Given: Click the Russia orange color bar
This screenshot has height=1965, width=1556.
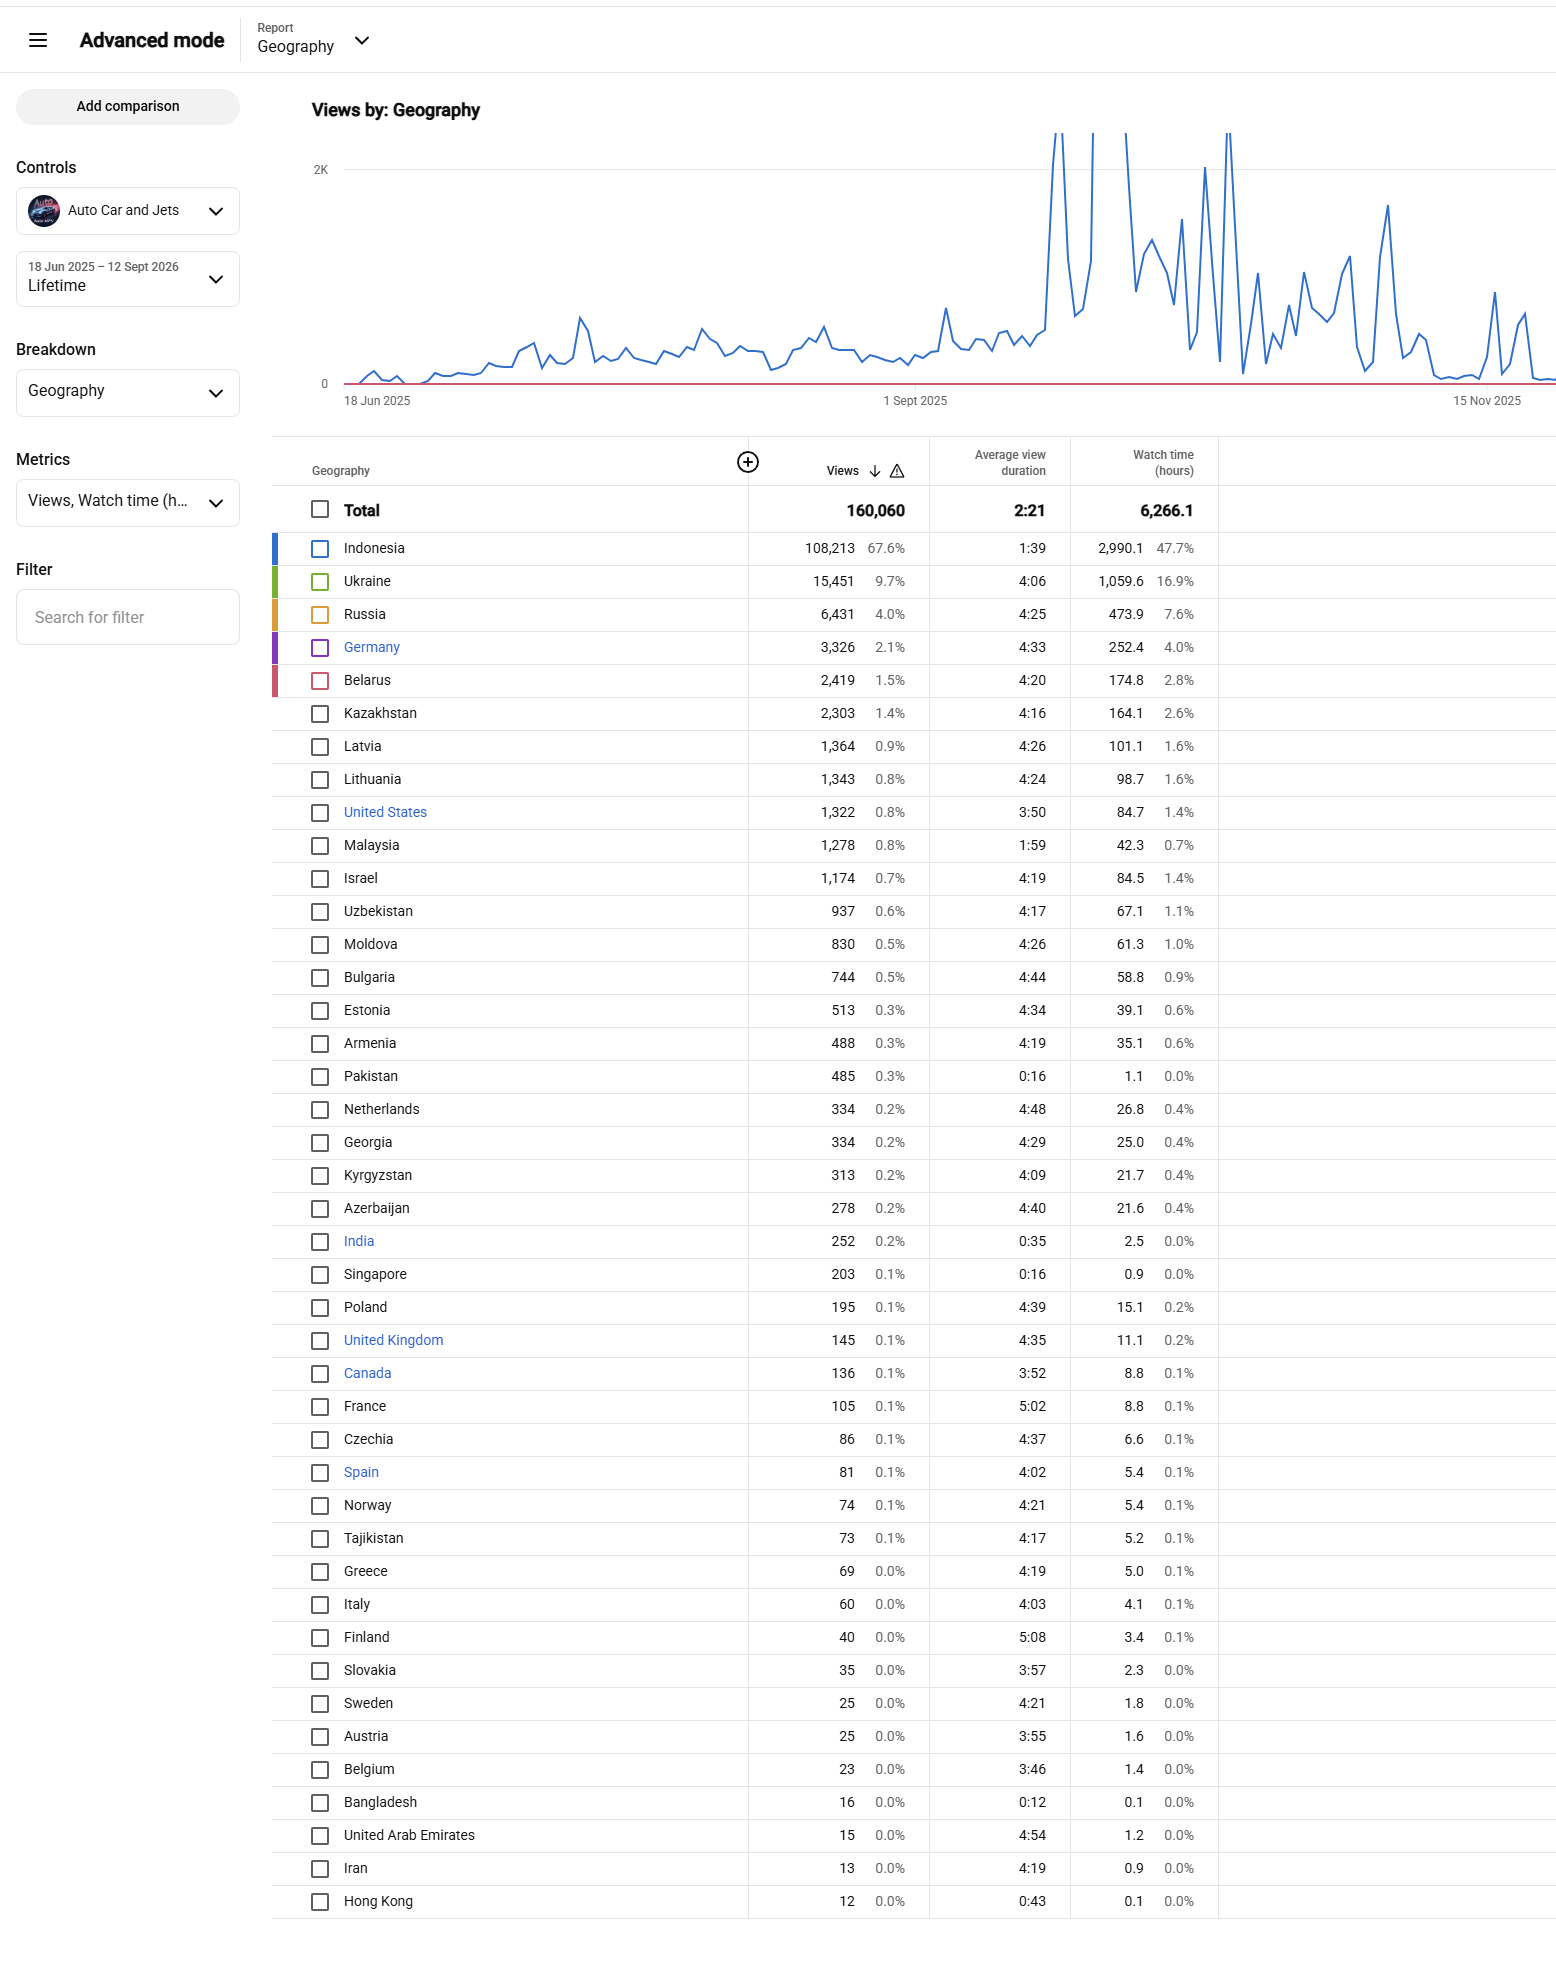Looking at the screenshot, I should pyautogui.click(x=275, y=615).
